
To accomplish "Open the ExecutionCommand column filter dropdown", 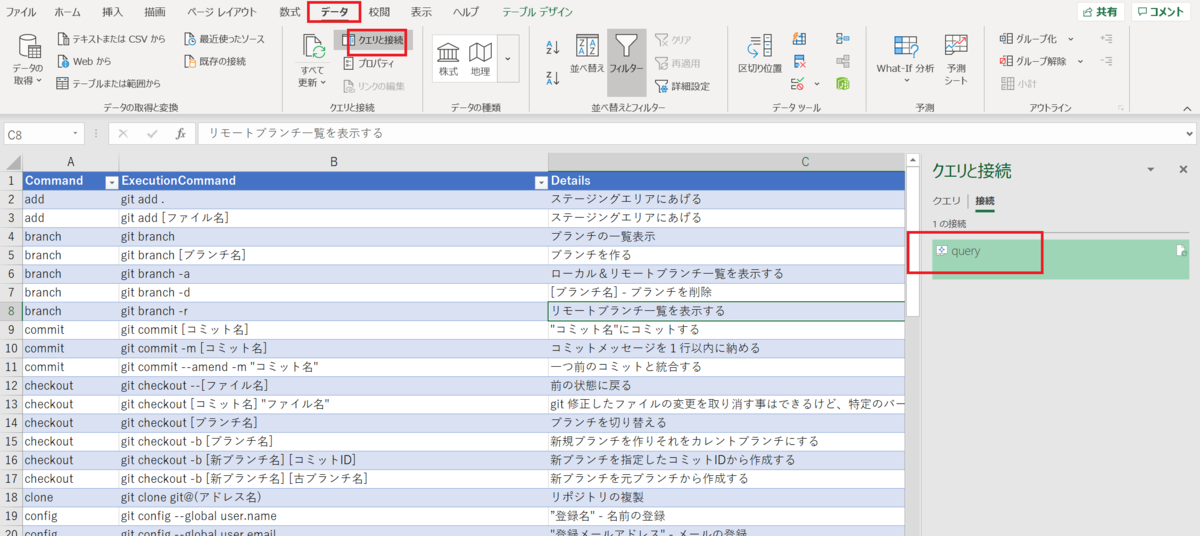I will 541,182.
